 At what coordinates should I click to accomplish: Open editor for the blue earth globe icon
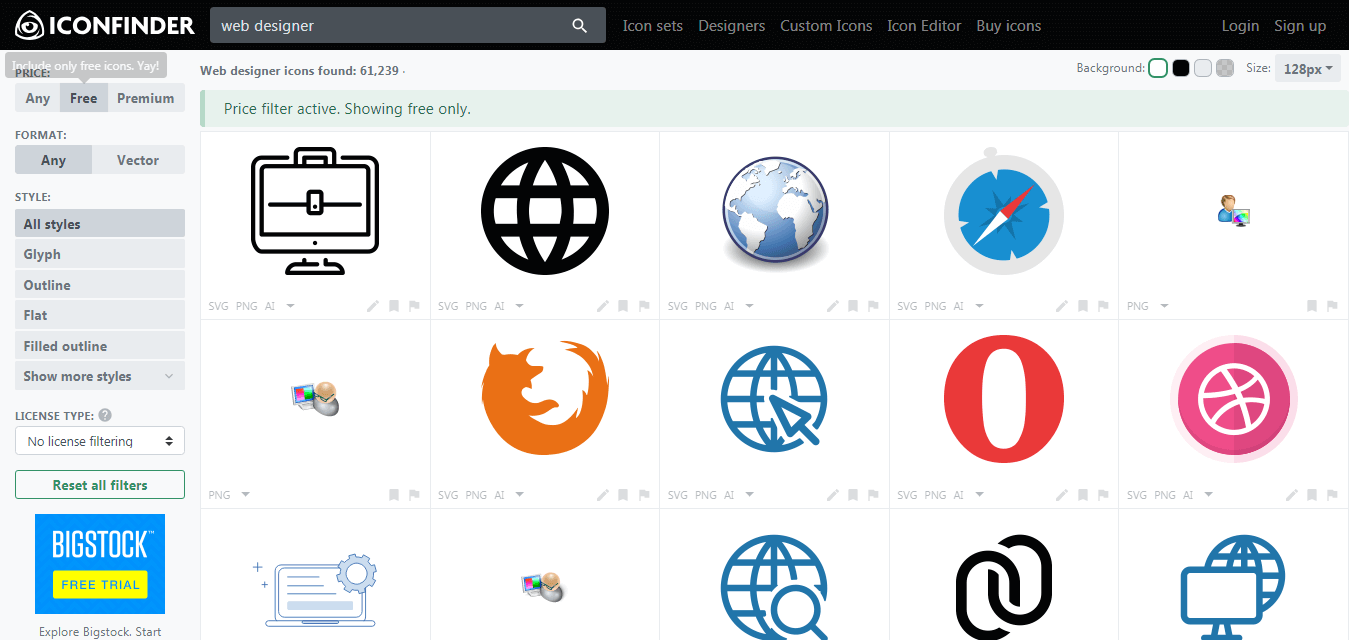pos(833,306)
